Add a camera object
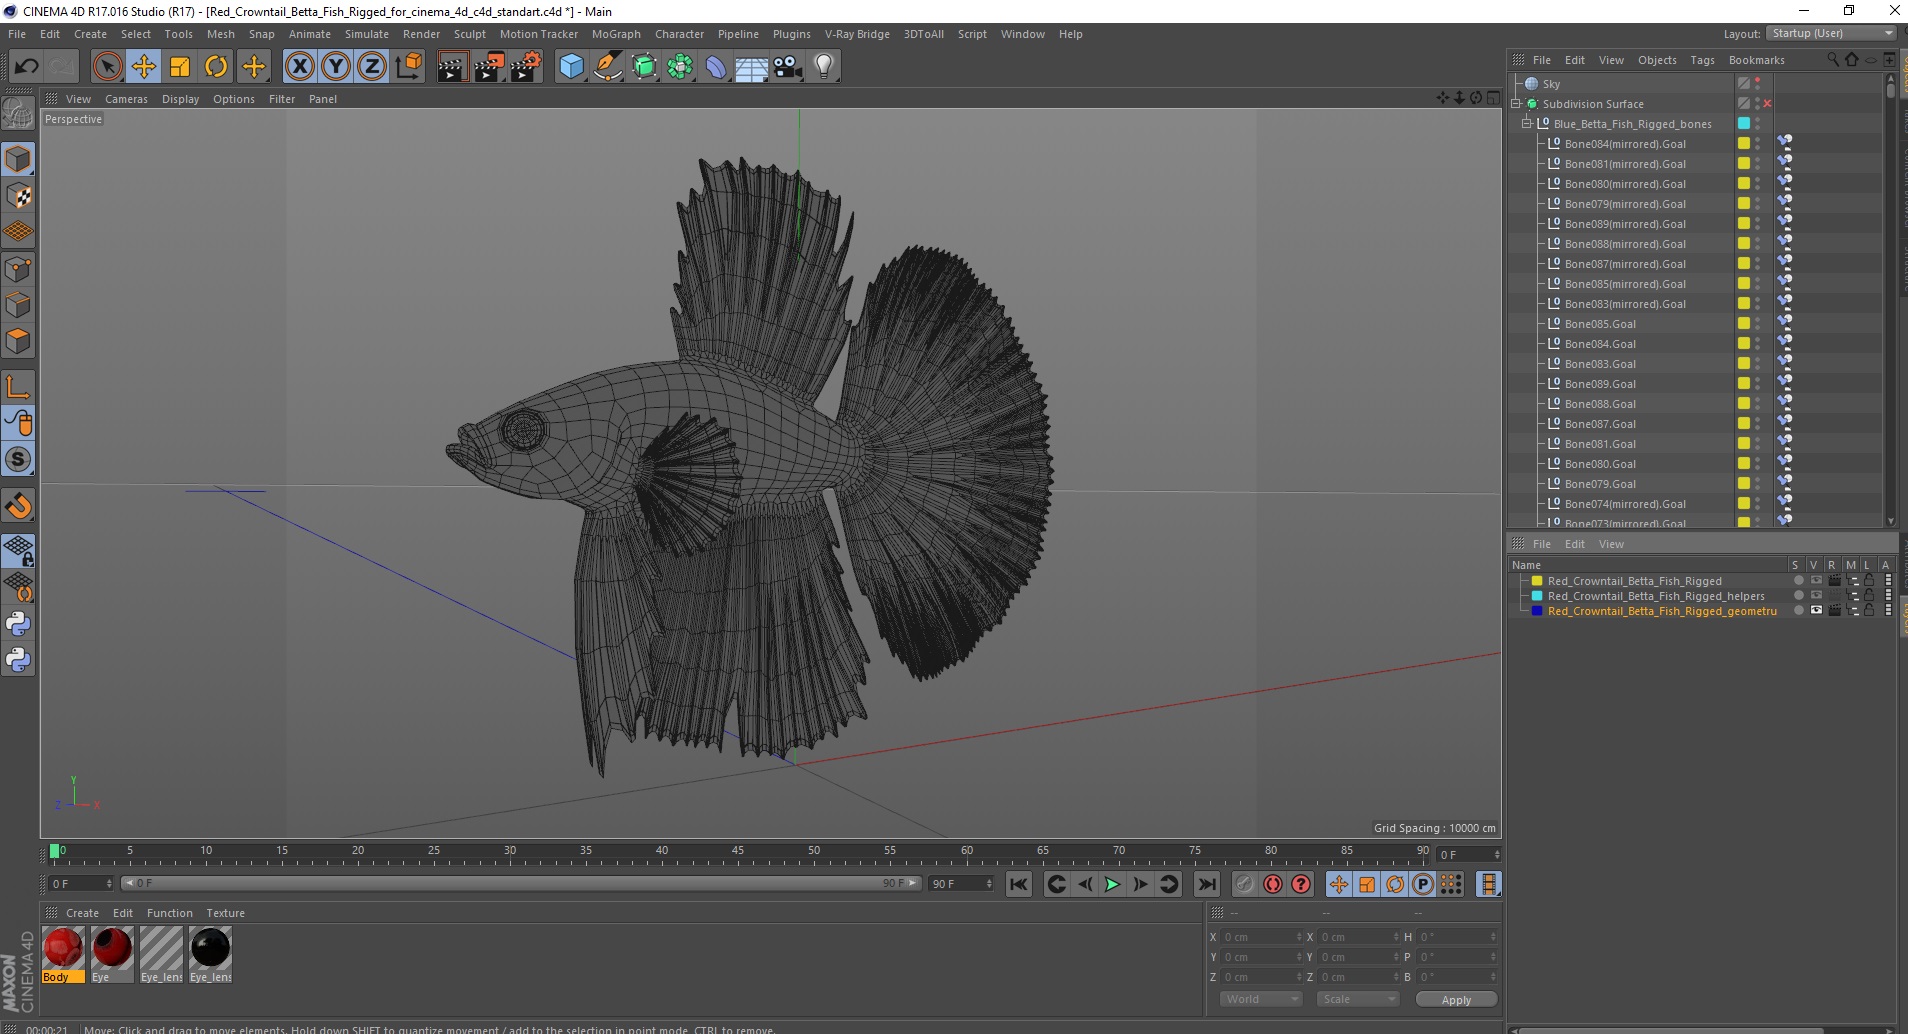1908x1034 pixels. pos(788,67)
